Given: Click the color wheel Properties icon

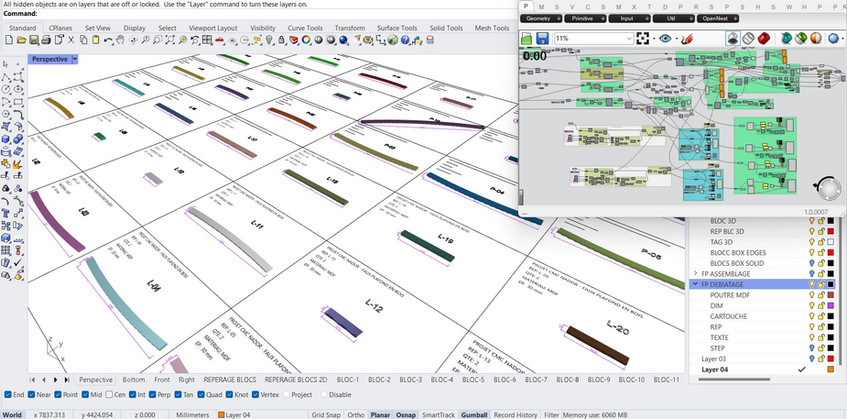Looking at the screenshot, I should [306, 40].
